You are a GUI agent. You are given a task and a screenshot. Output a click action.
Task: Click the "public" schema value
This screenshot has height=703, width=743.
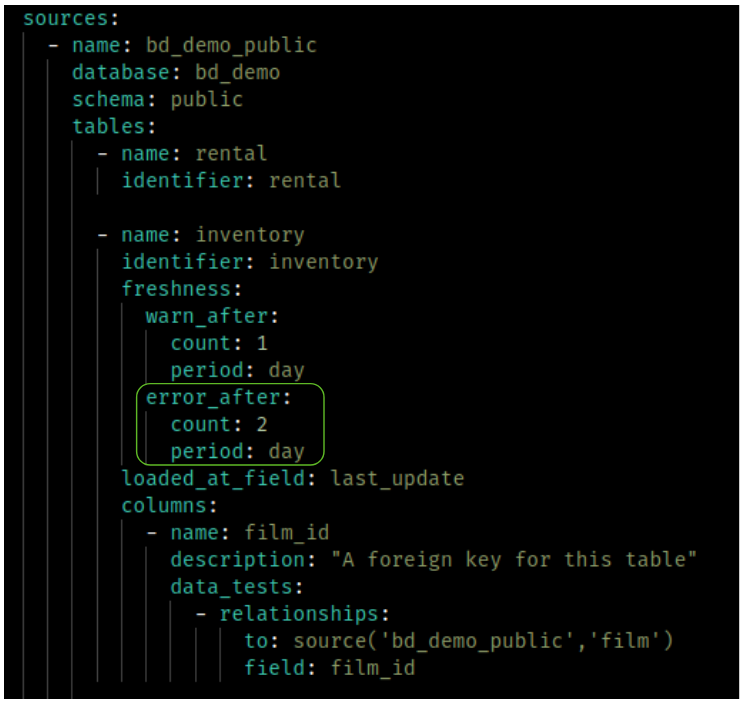click(206, 99)
